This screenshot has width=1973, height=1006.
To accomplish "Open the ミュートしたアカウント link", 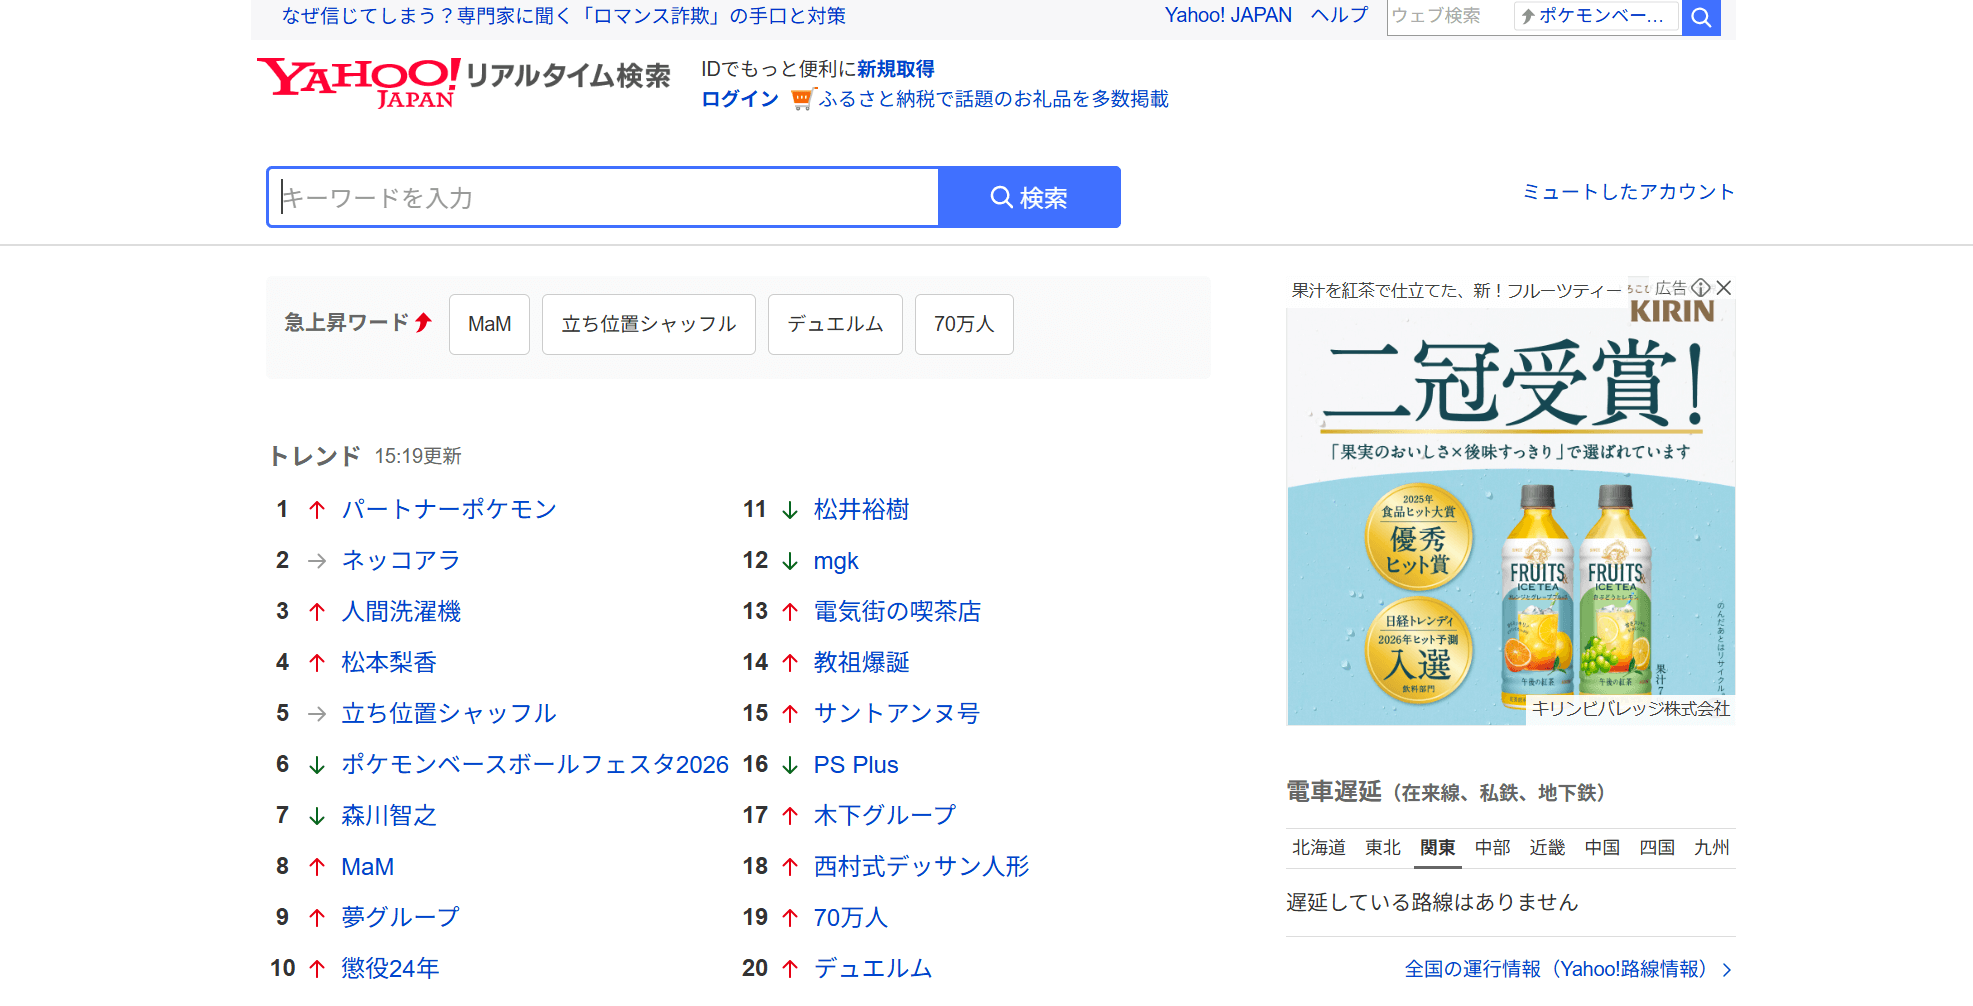I will (1628, 192).
